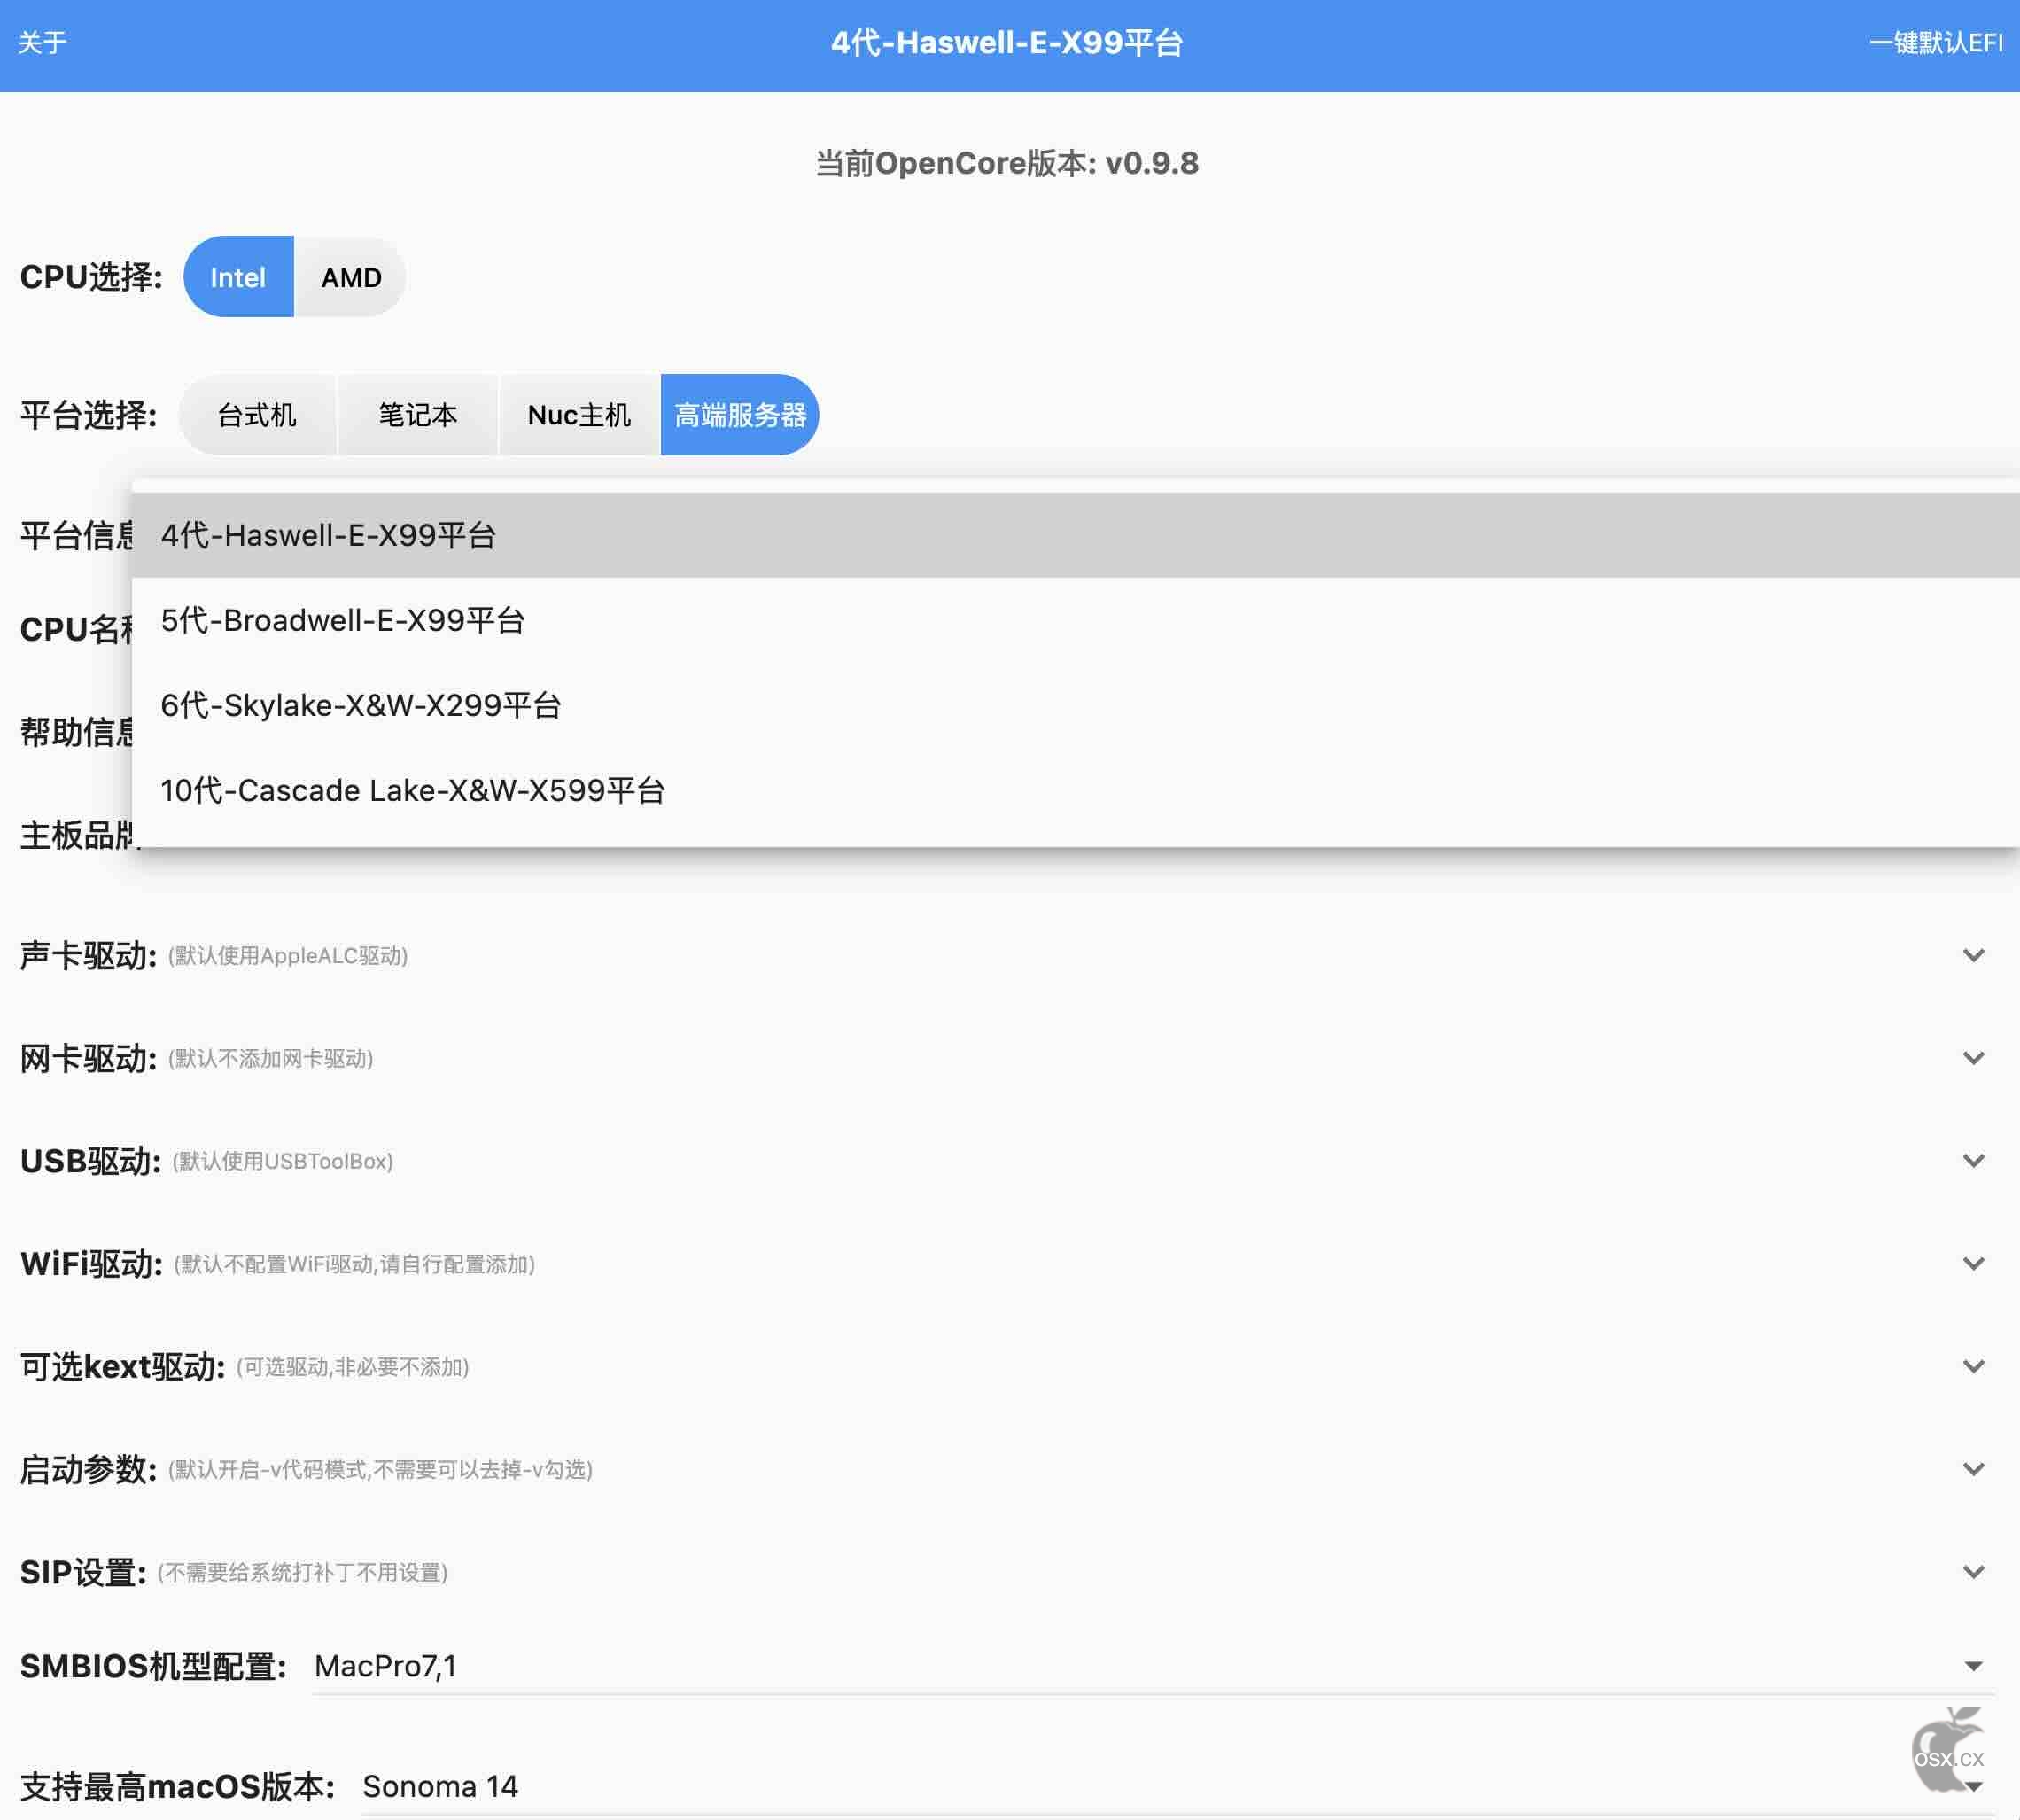2020x1820 pixels.
Task: Select AMD as the CPU
Action: (351, 277)
